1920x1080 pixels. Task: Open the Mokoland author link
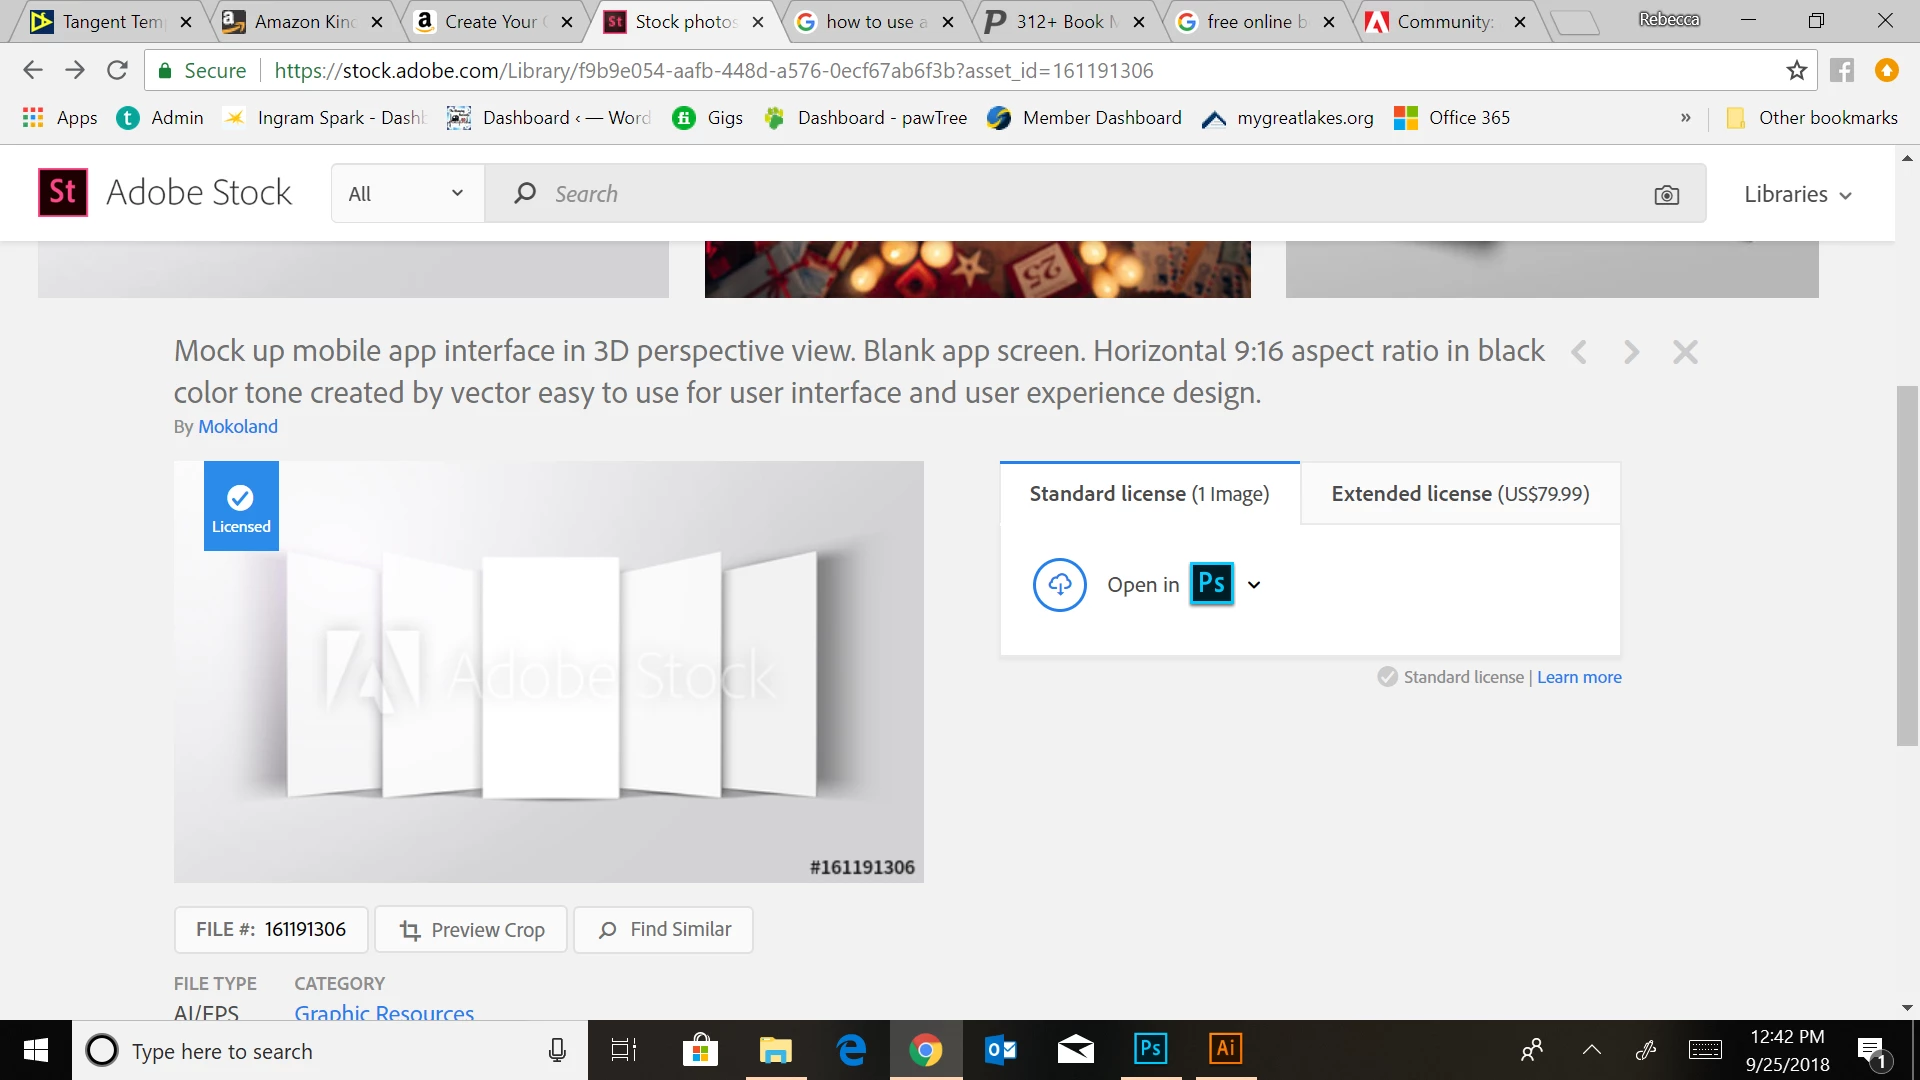238,427
